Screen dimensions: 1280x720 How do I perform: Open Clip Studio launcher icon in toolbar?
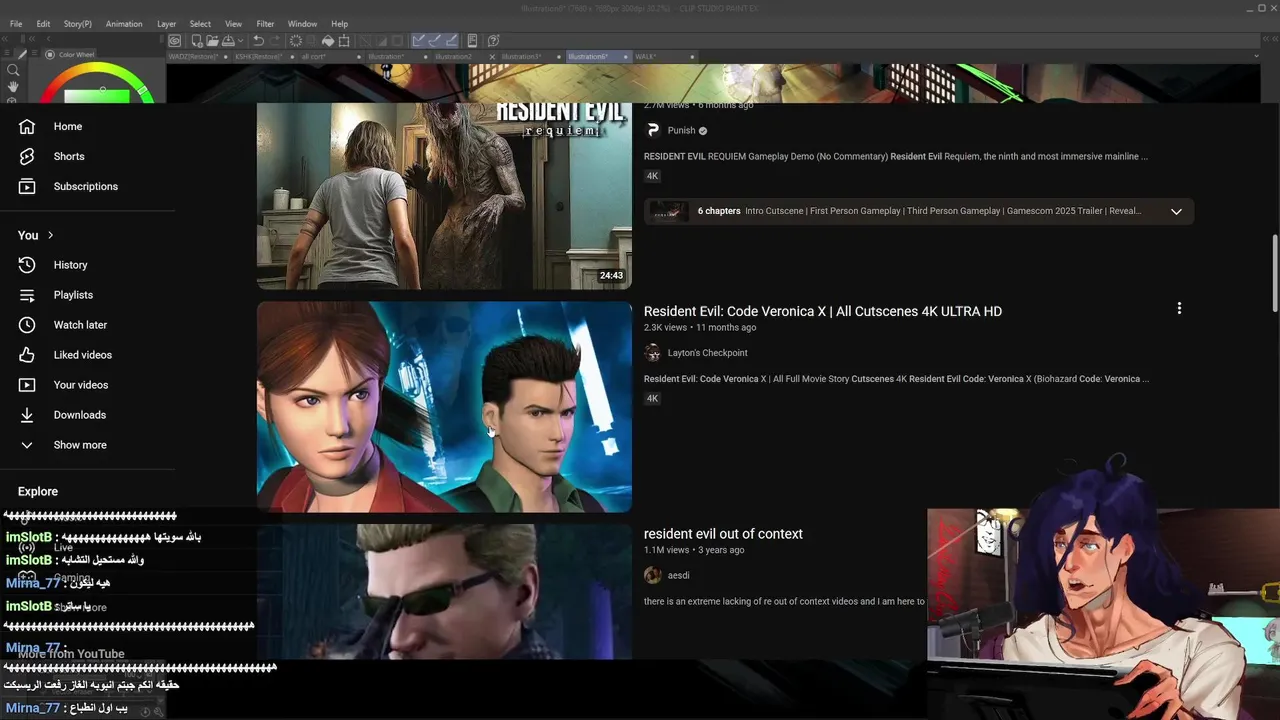tap(174, 41)
